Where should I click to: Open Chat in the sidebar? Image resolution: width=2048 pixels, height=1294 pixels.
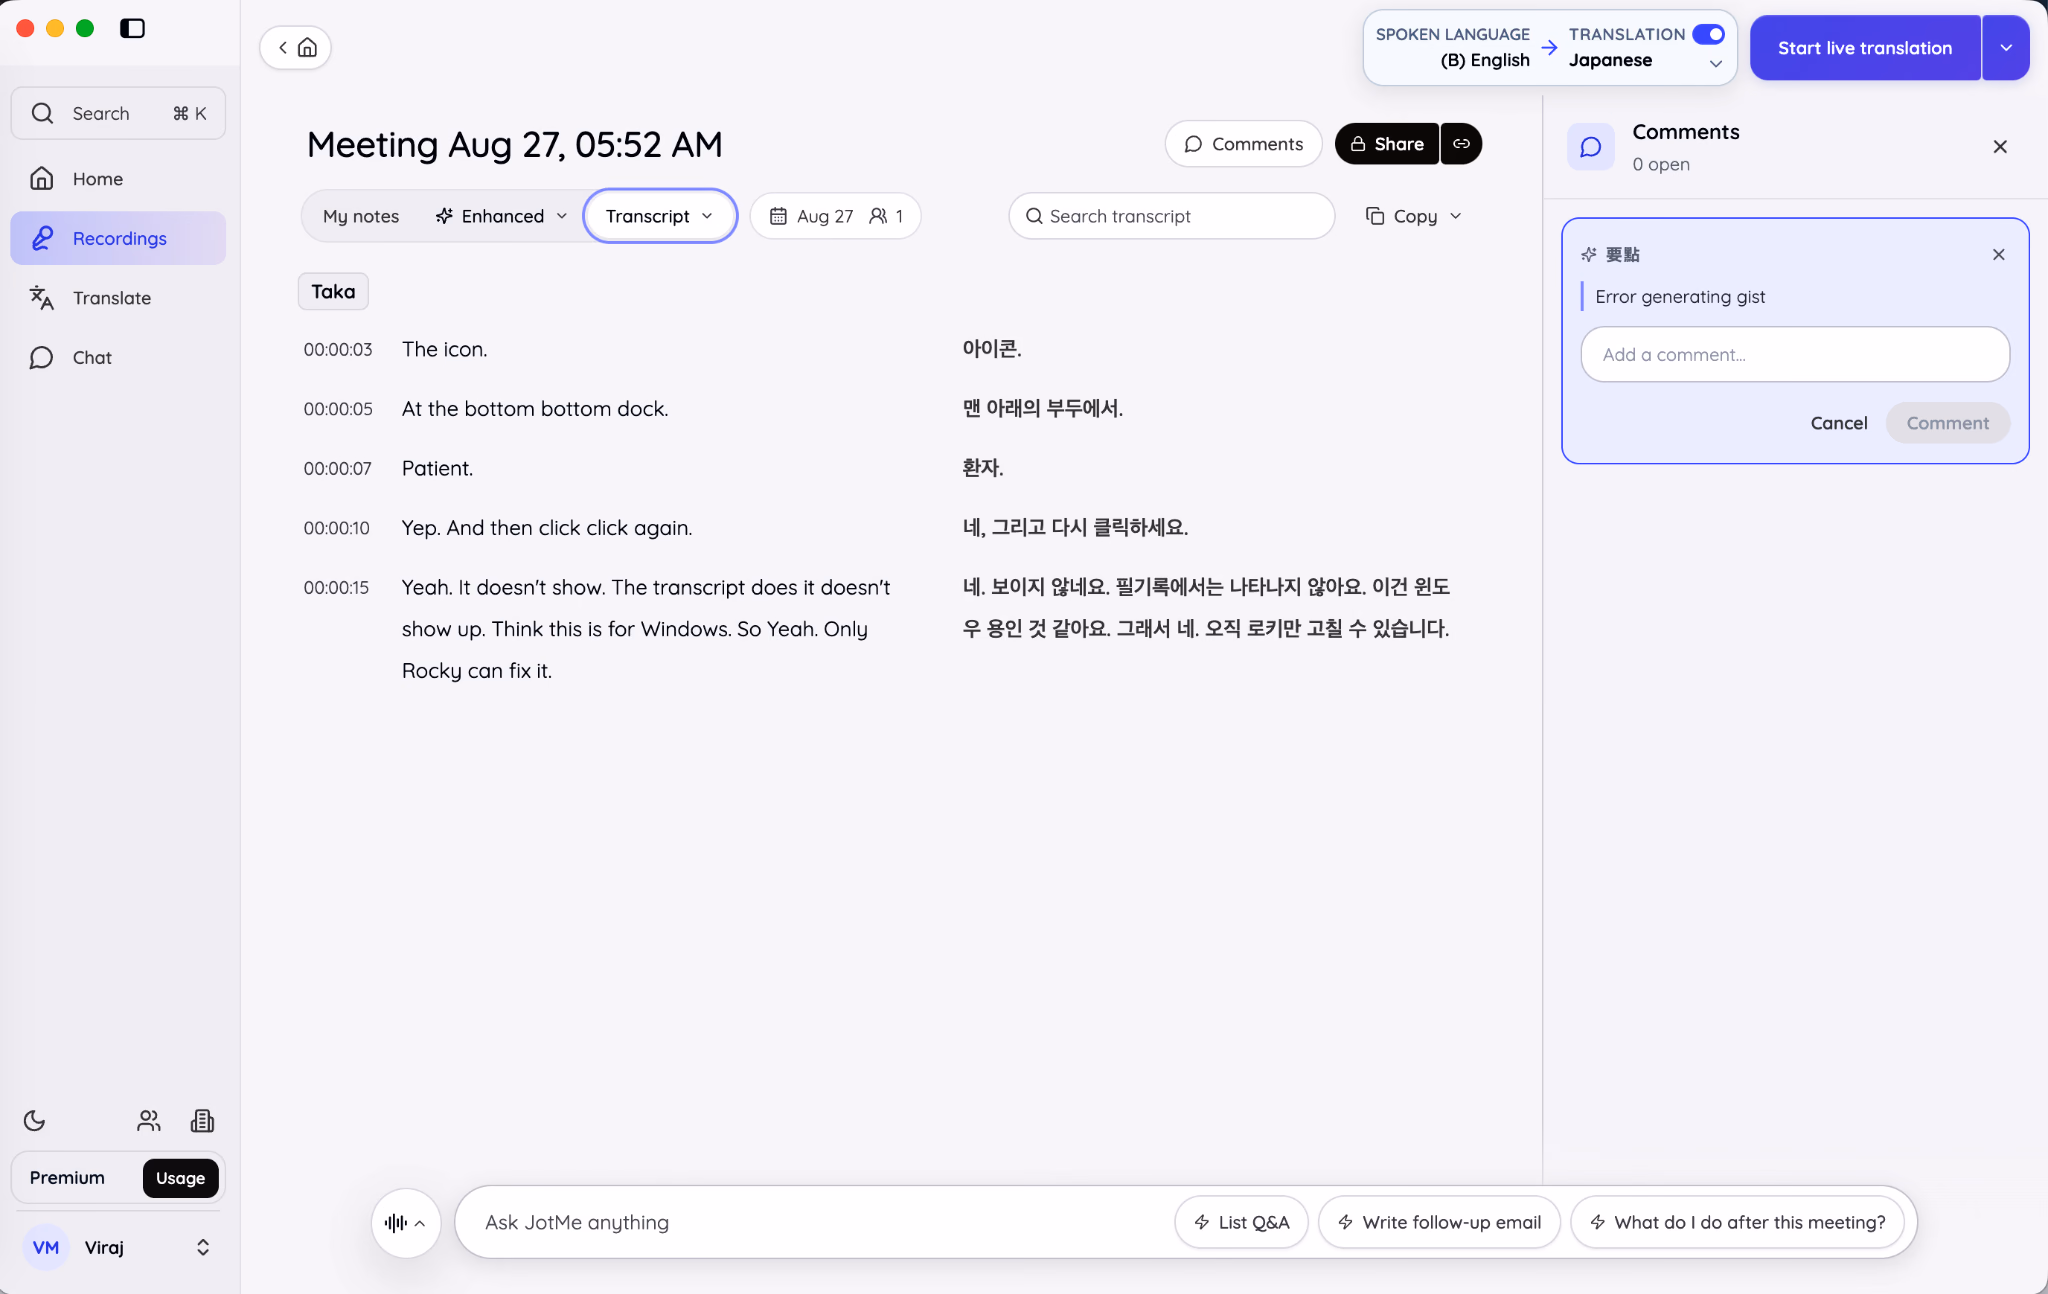tap(118, 357)
